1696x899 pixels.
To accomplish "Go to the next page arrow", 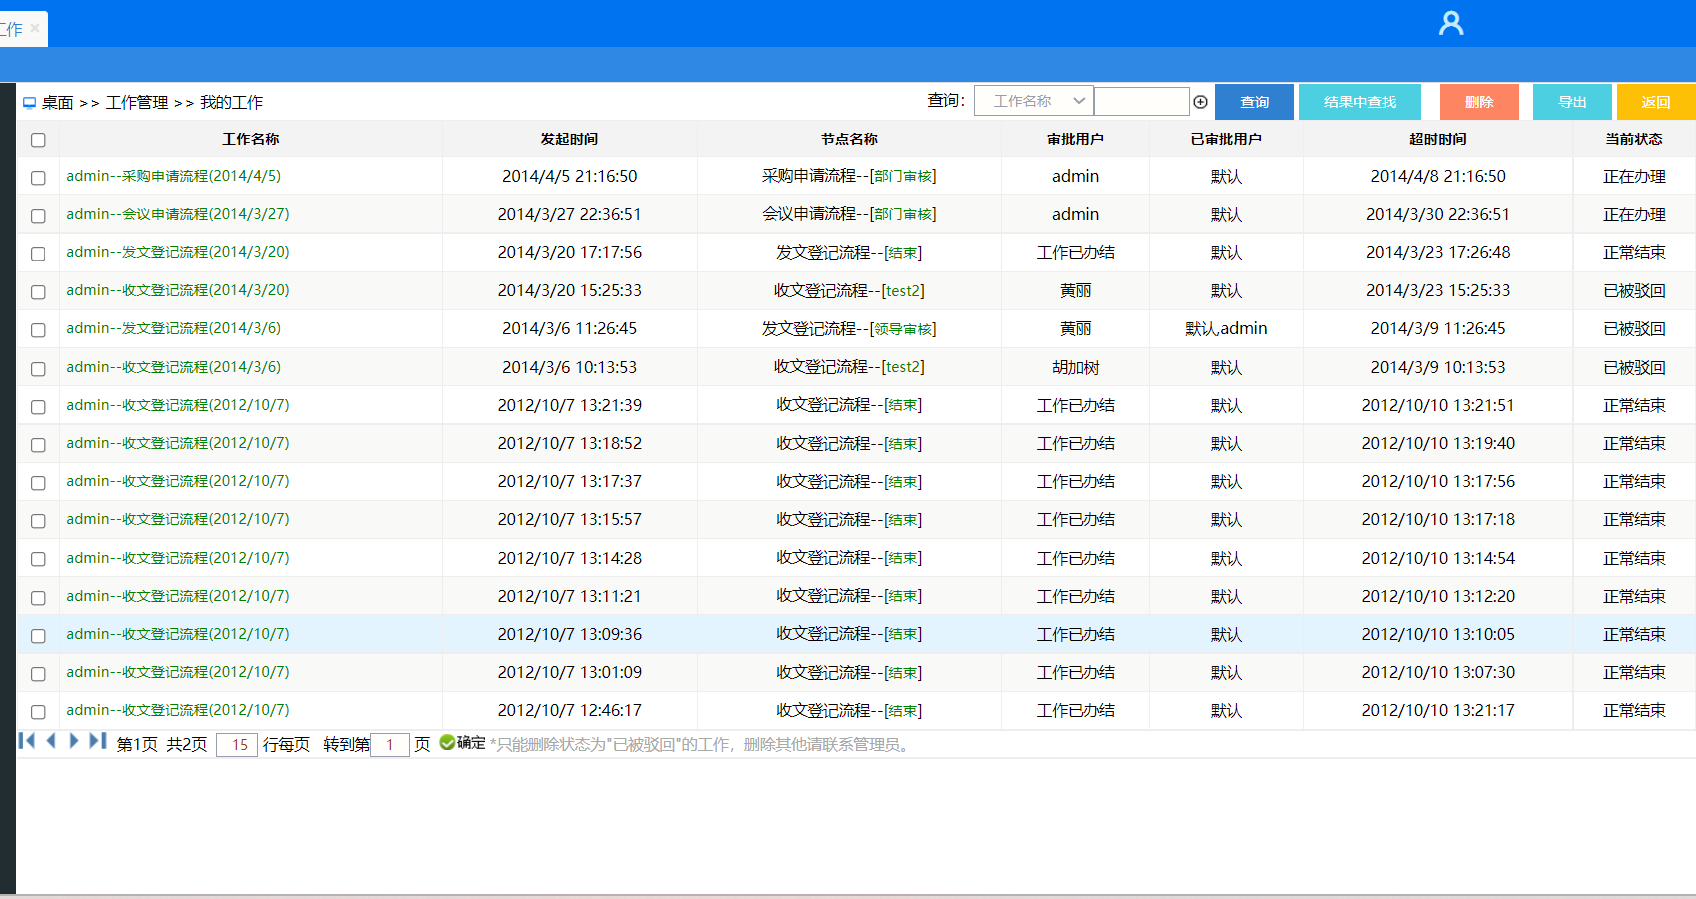I will 74,741.
